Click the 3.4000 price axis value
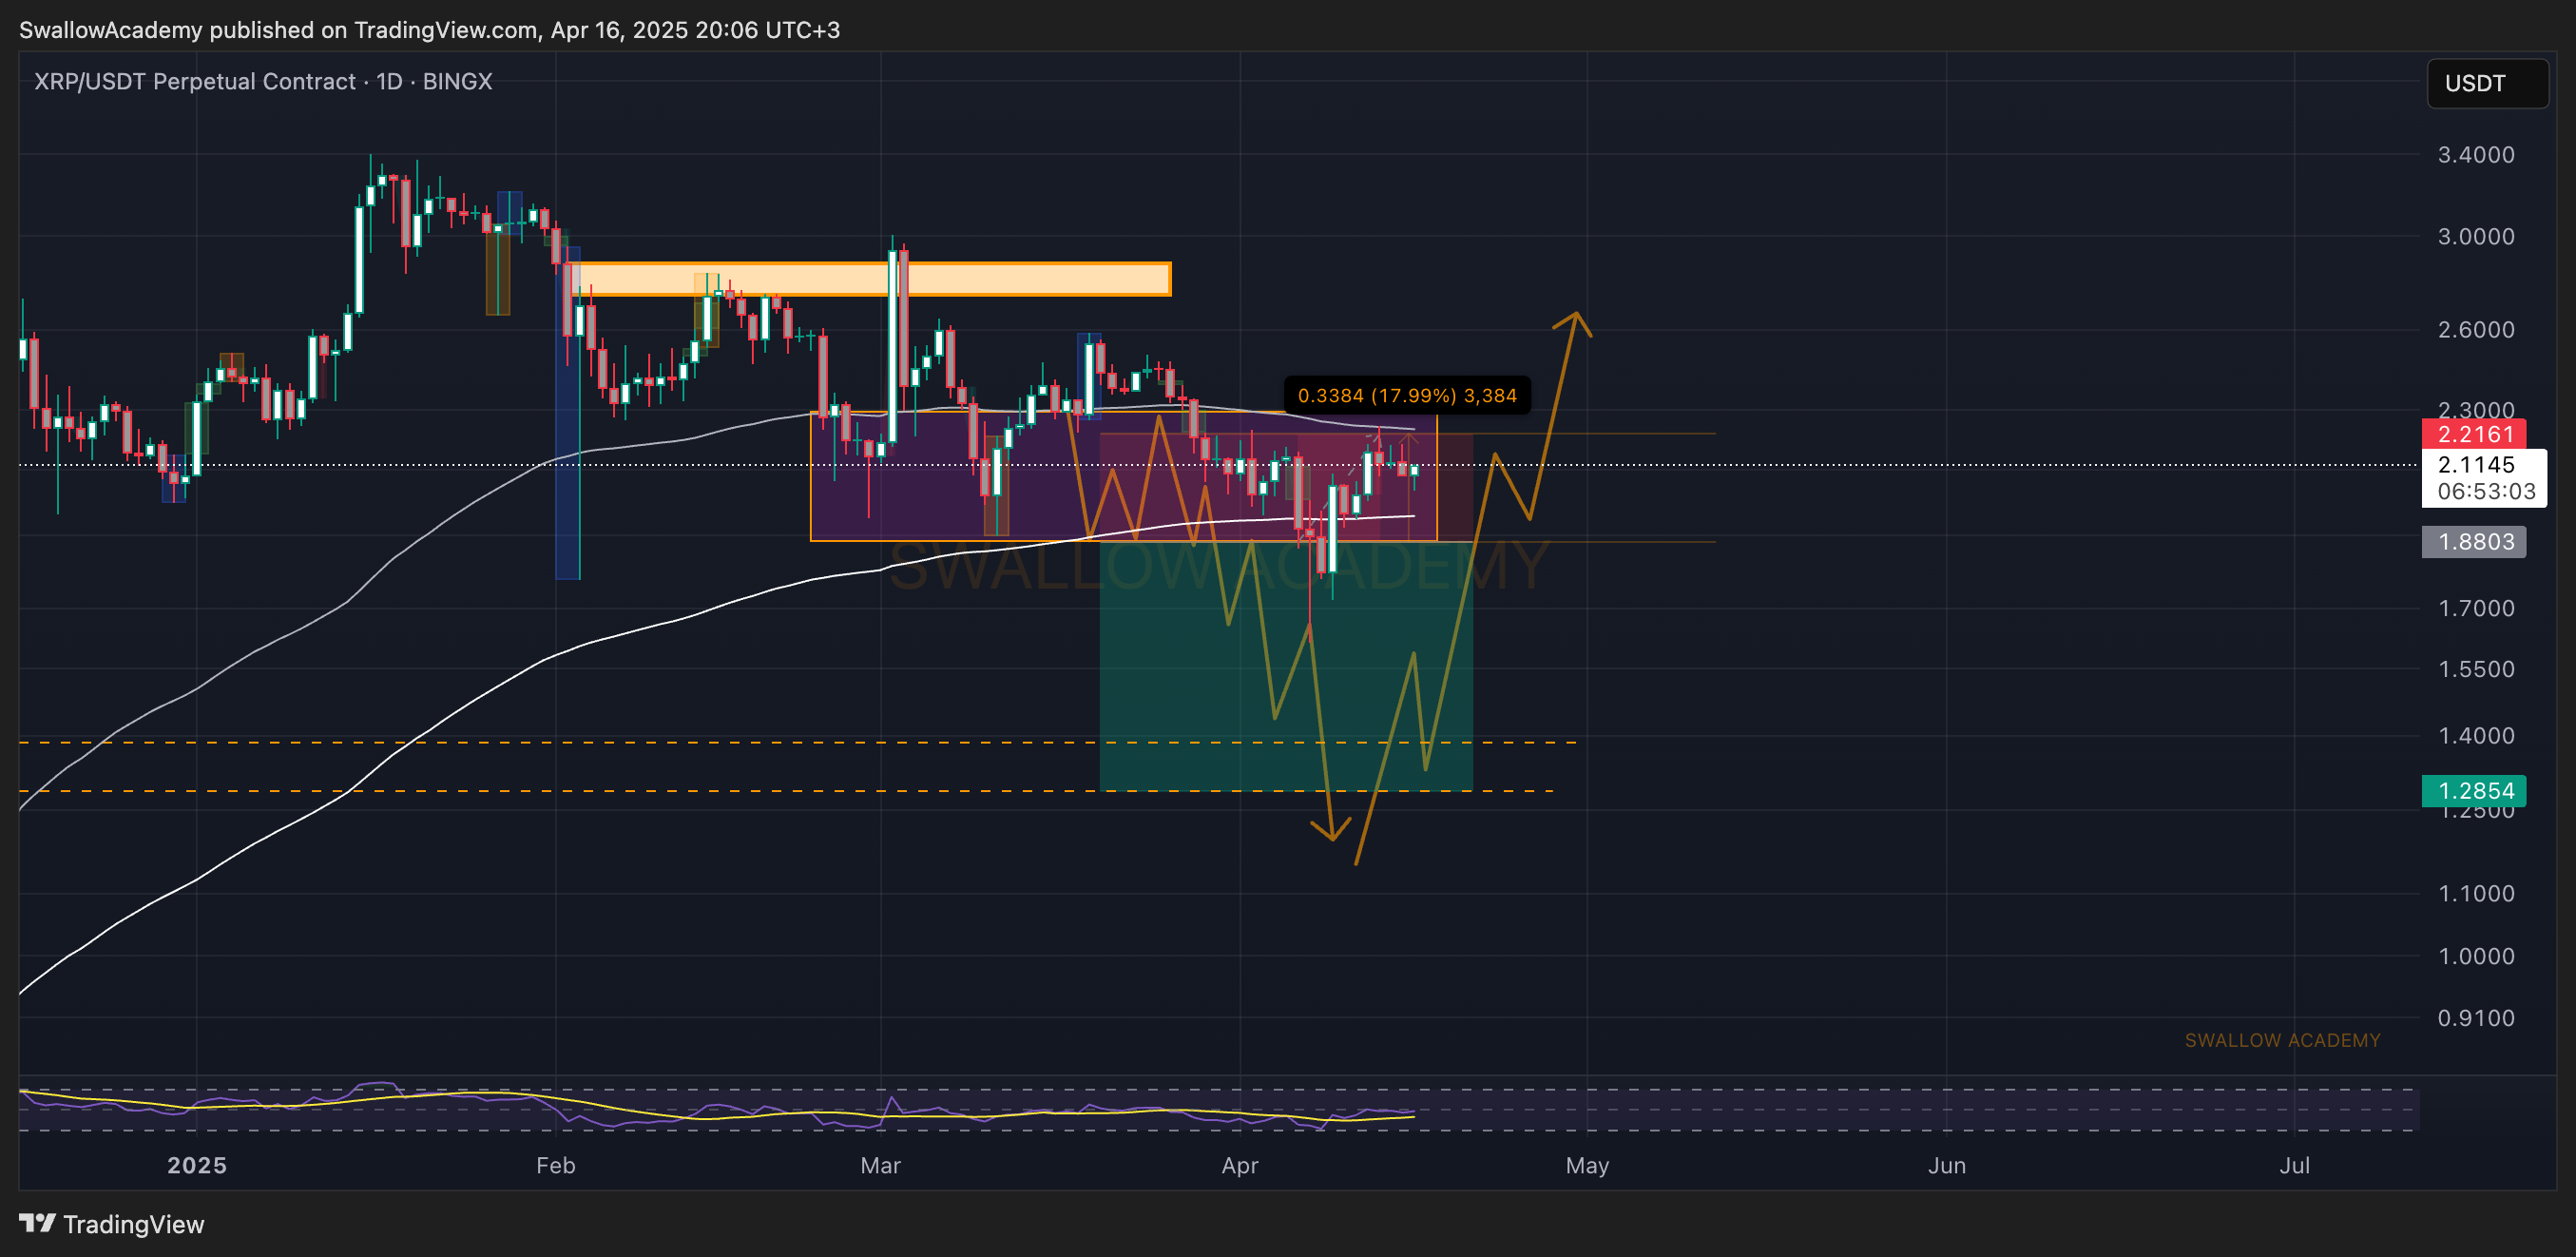 tap(2476, 155)
